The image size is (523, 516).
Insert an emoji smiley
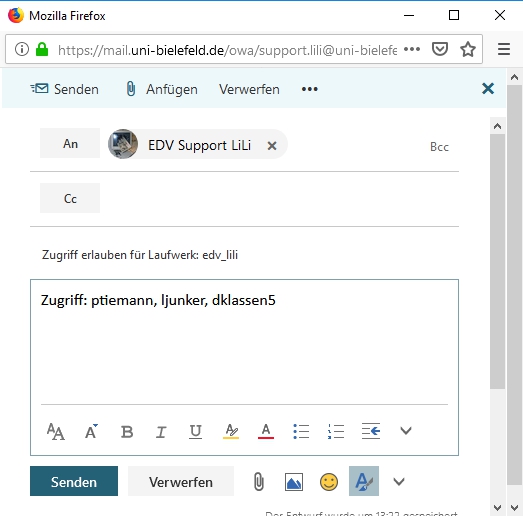(x=329, y=482)
